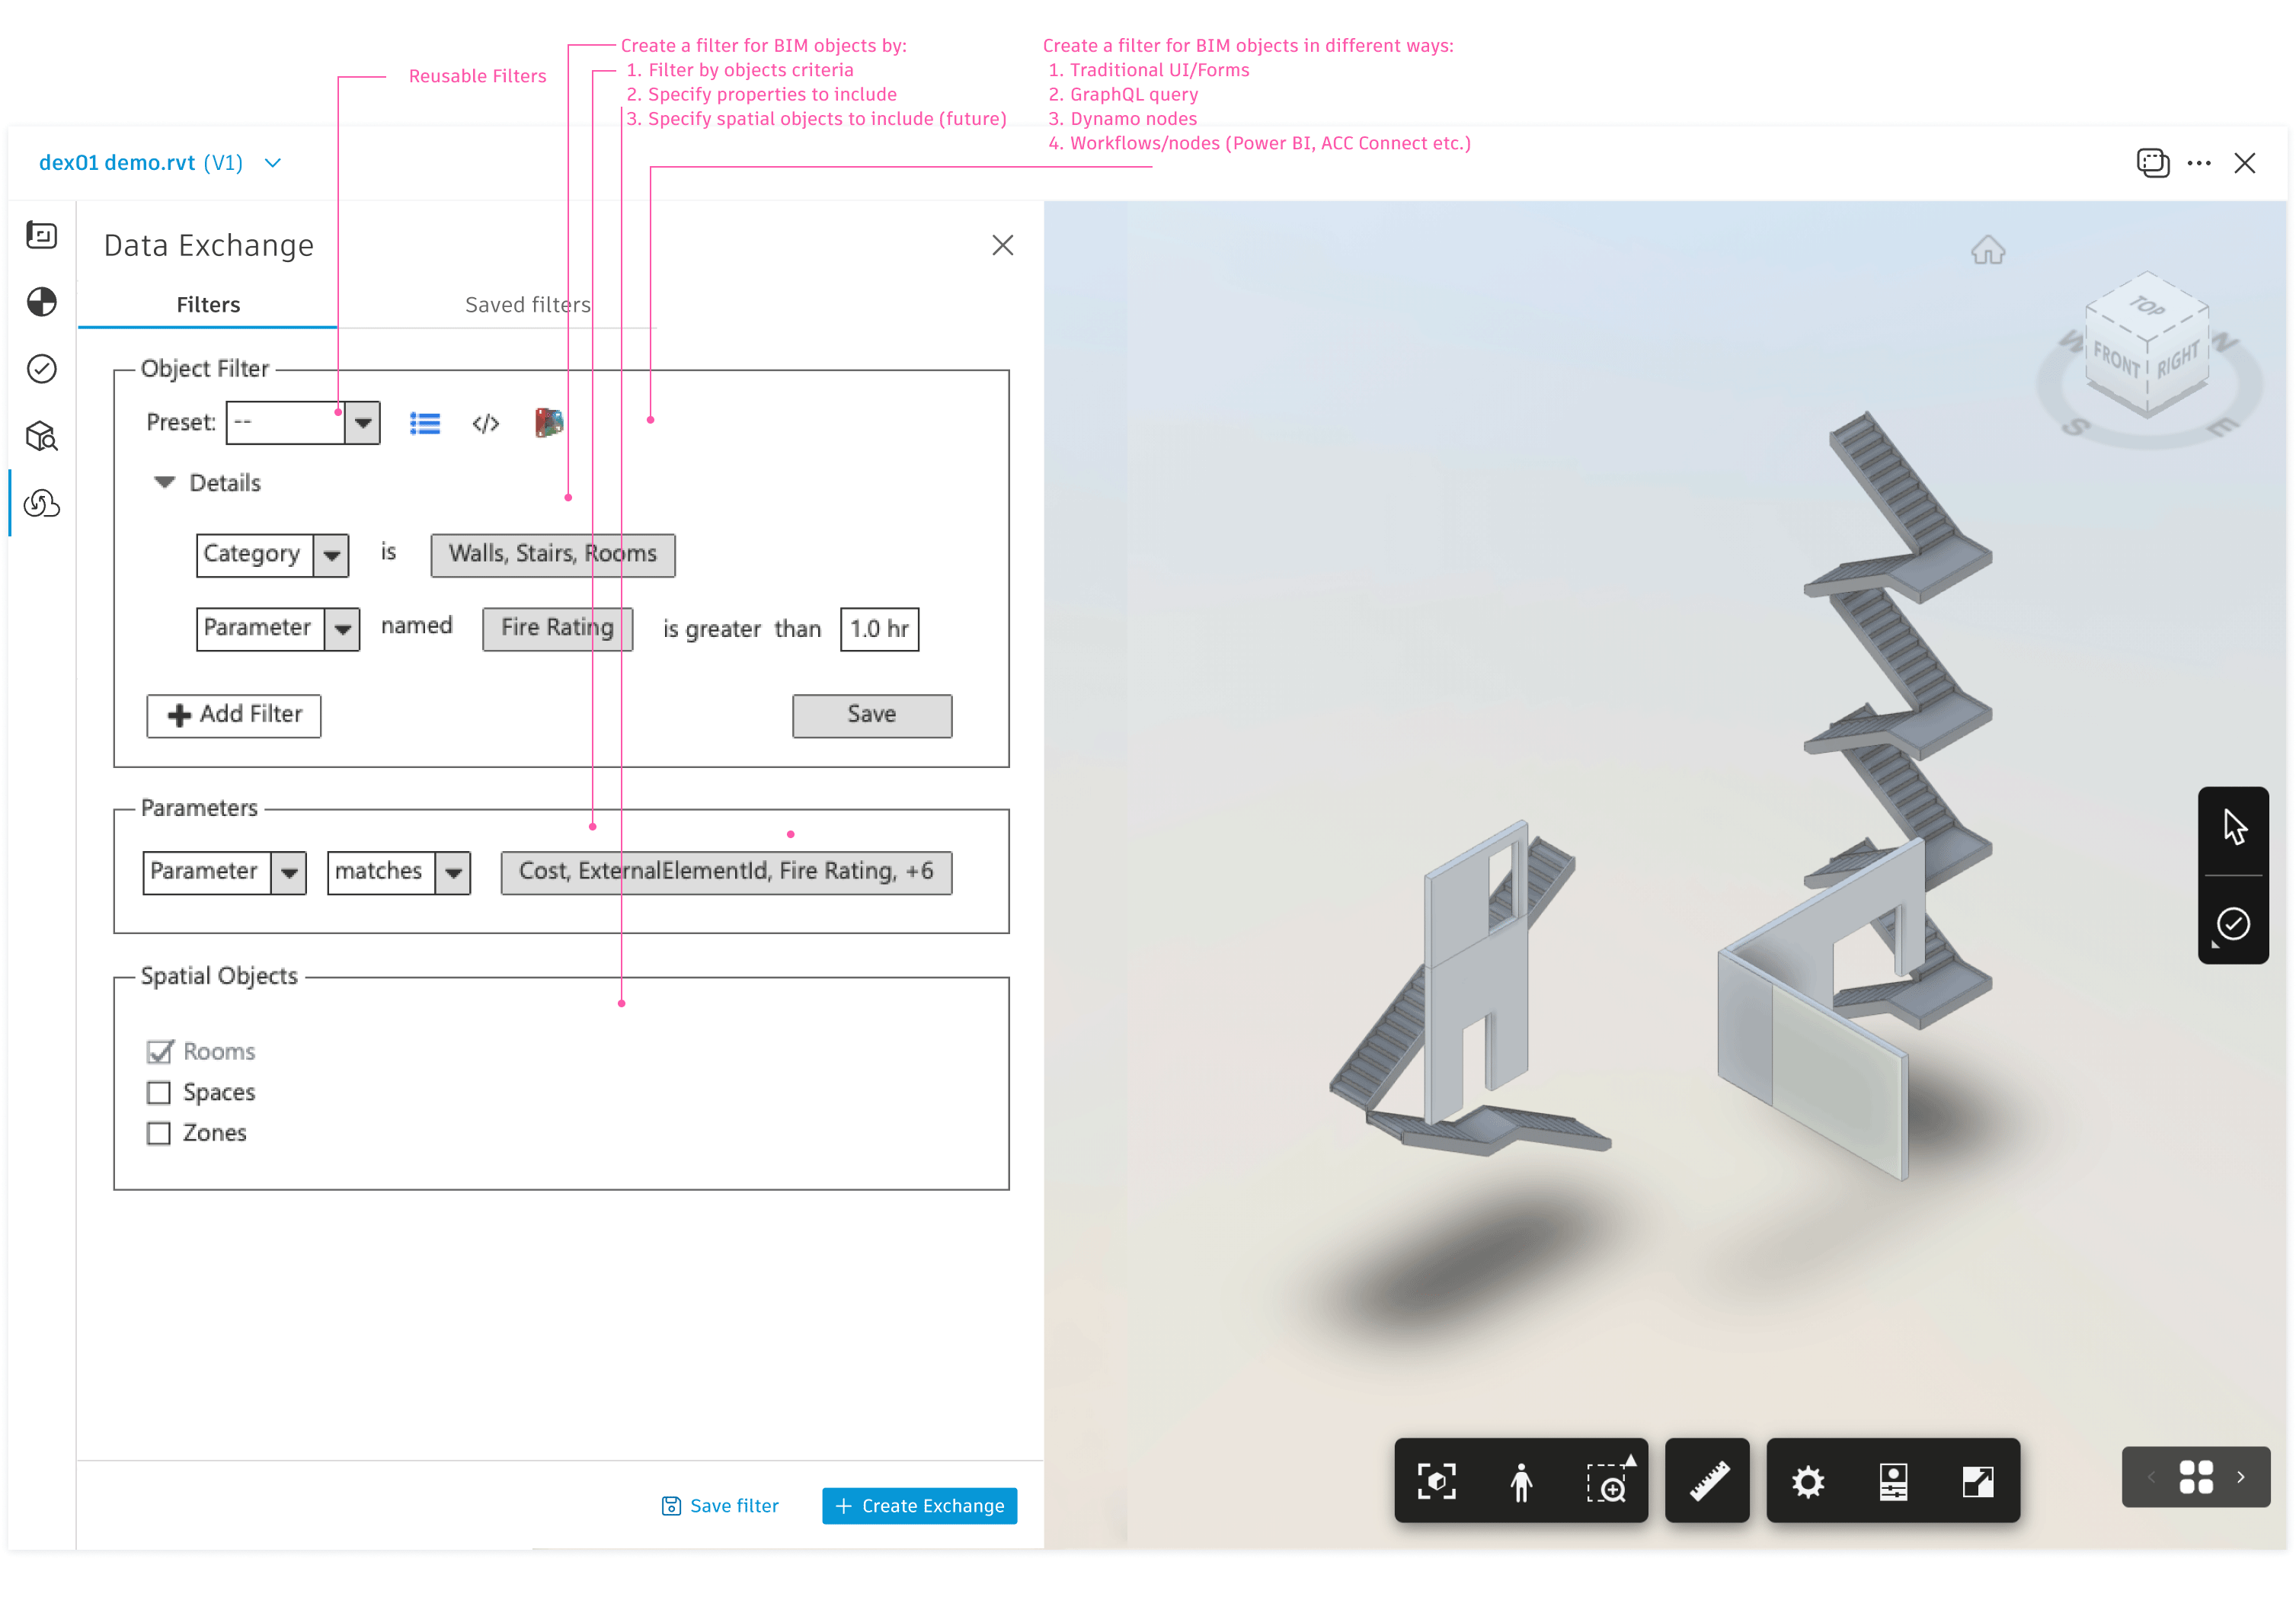
Task: Click the RIGHT face of the view cube
Action: pos(2178,358)
